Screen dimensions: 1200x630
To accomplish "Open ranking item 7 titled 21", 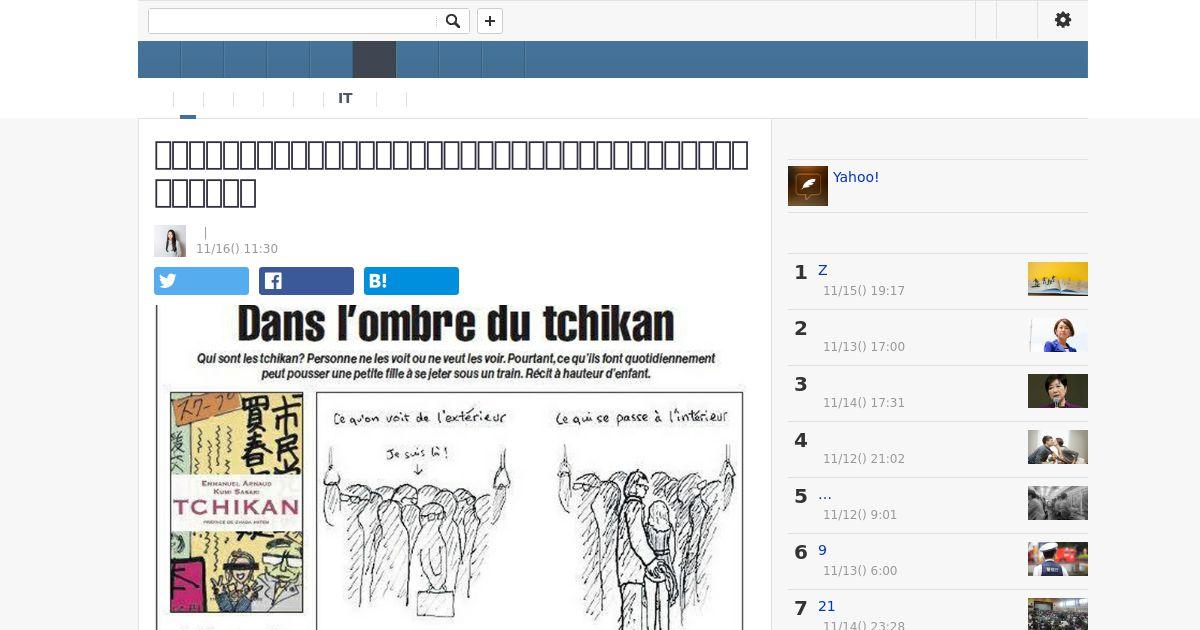I will coord(827,606).
